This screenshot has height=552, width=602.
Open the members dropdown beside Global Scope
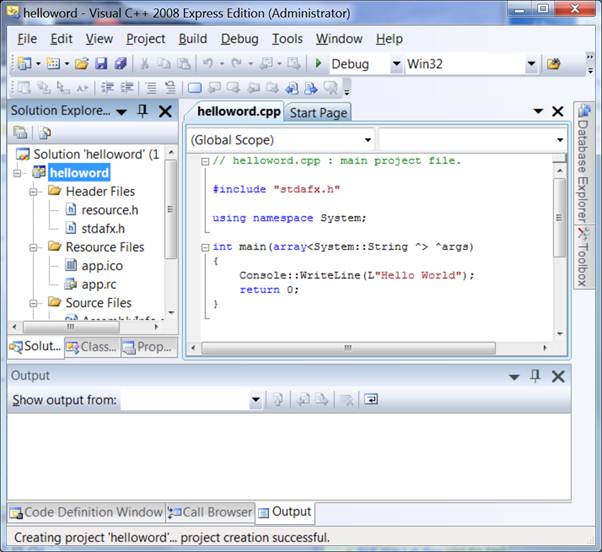pos(560,140)
